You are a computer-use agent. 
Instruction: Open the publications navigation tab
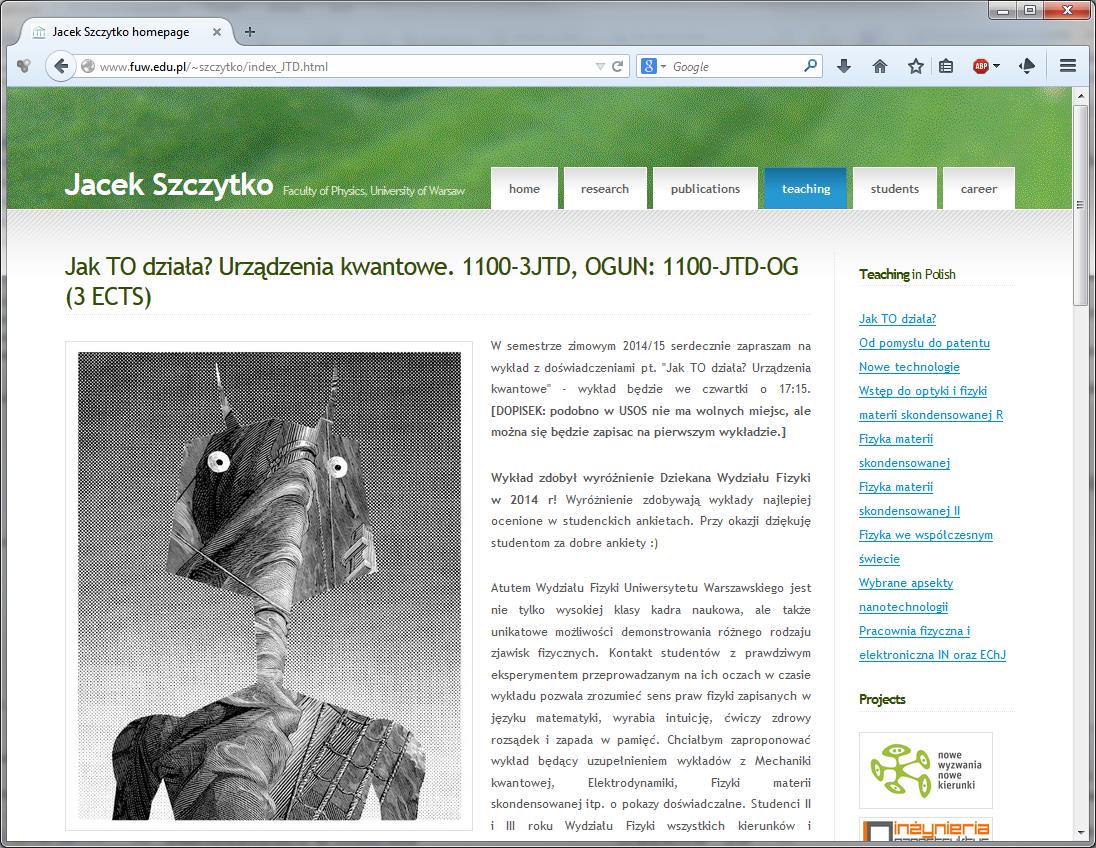[705, 189]
